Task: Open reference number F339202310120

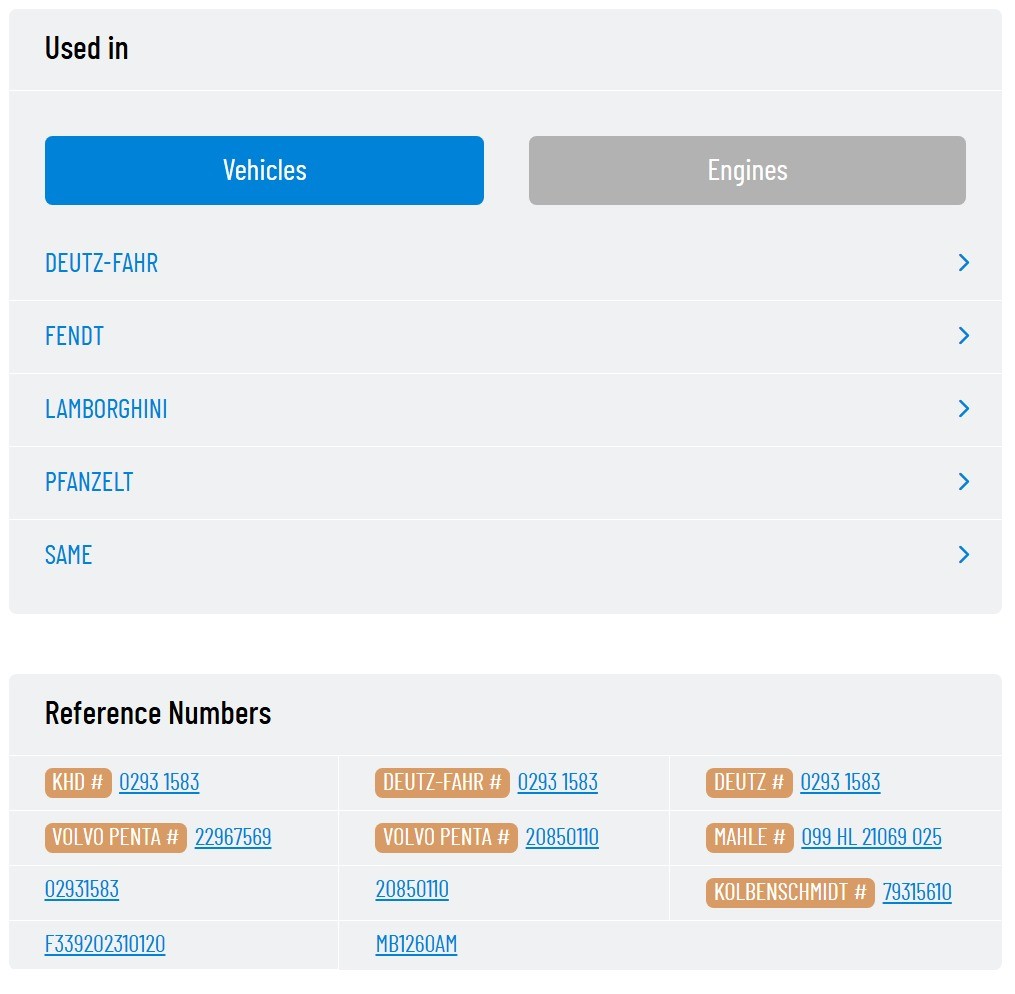Action: (105, 944)
